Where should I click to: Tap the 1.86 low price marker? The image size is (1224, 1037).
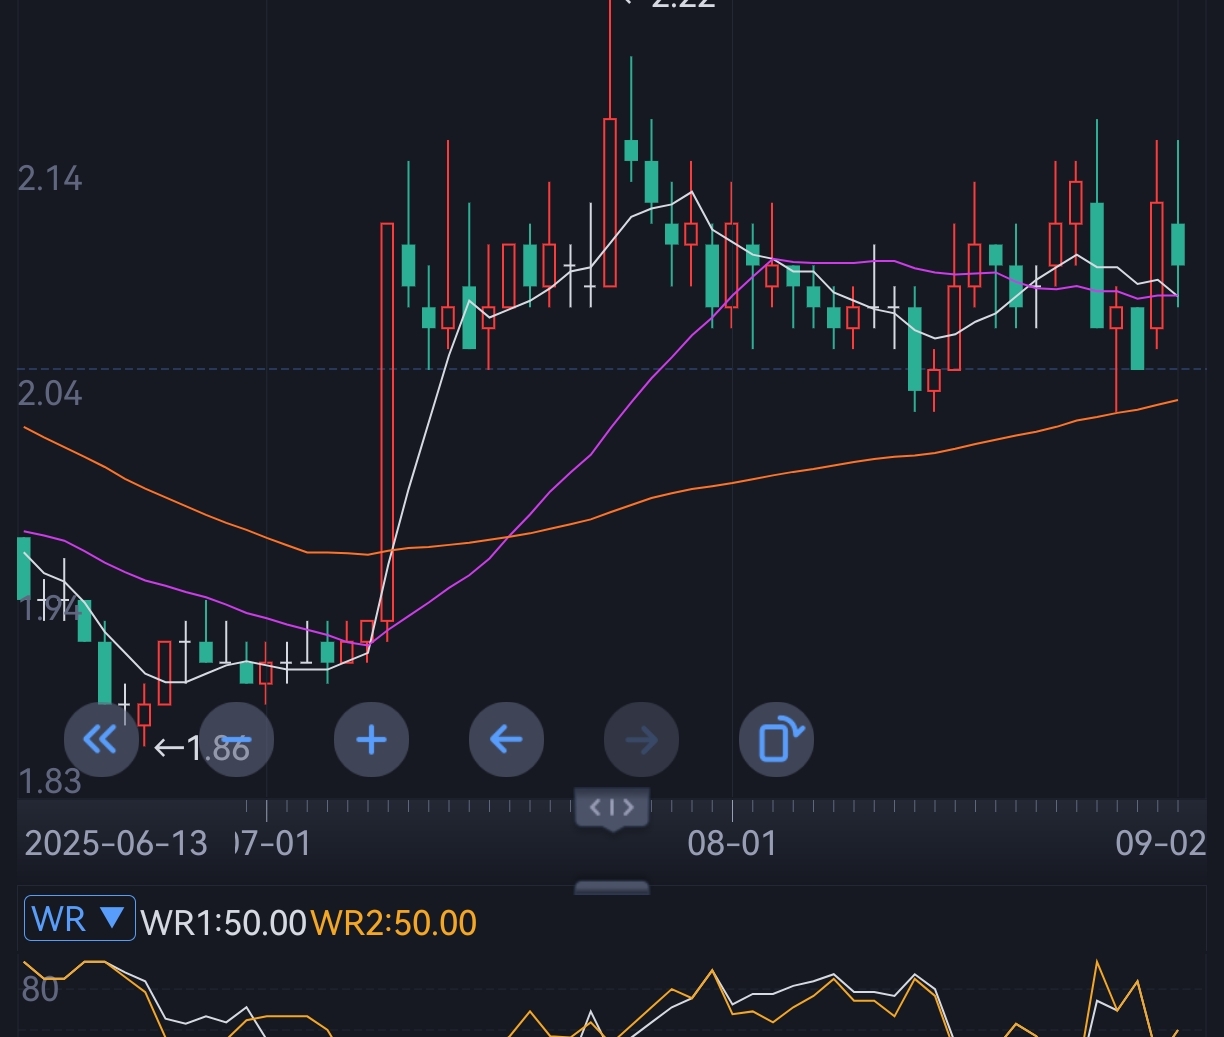(202, 747)
